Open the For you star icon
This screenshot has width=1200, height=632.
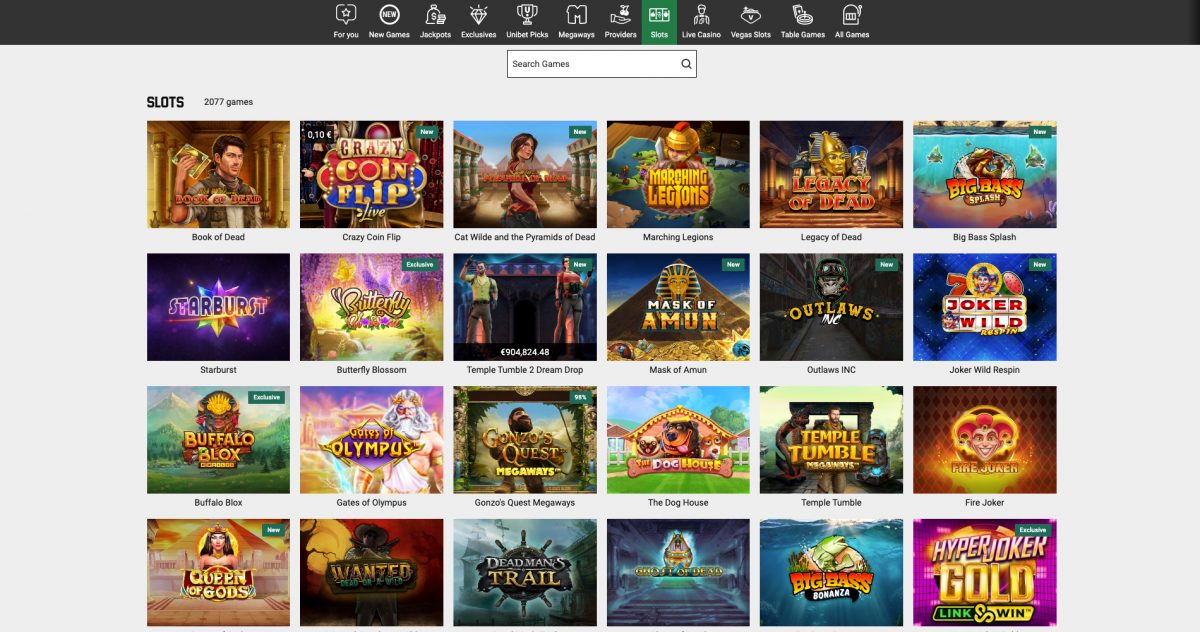click(x=346, y=14)
